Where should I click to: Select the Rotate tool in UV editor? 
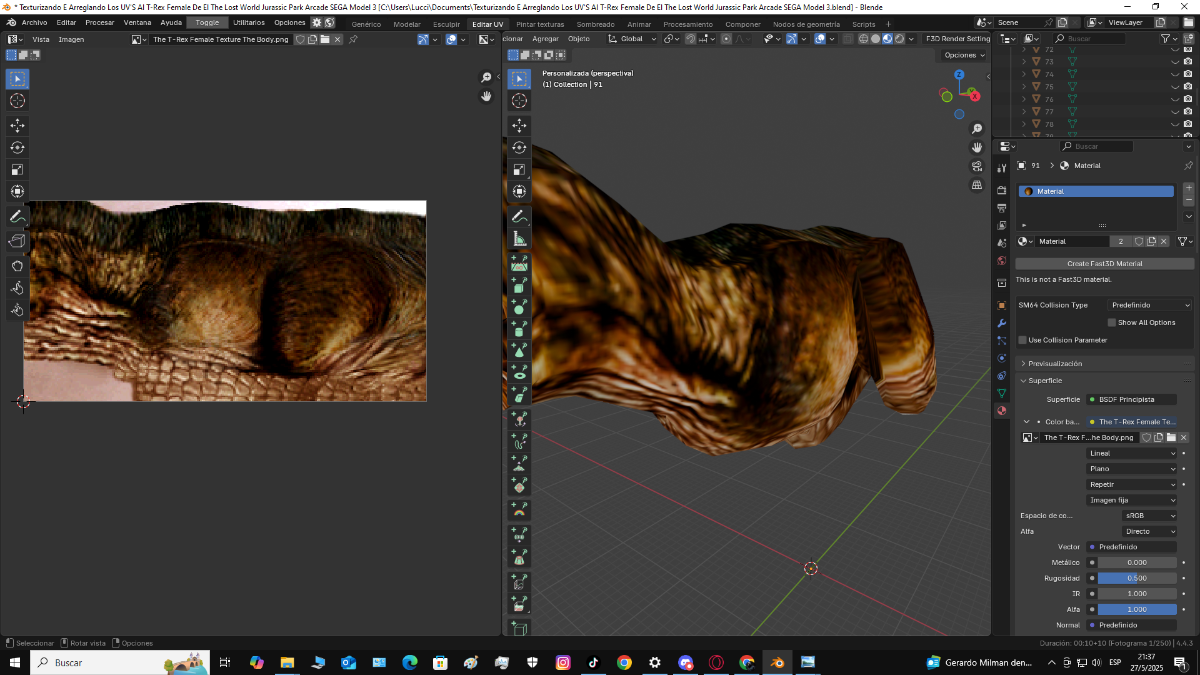coord(17,147)
